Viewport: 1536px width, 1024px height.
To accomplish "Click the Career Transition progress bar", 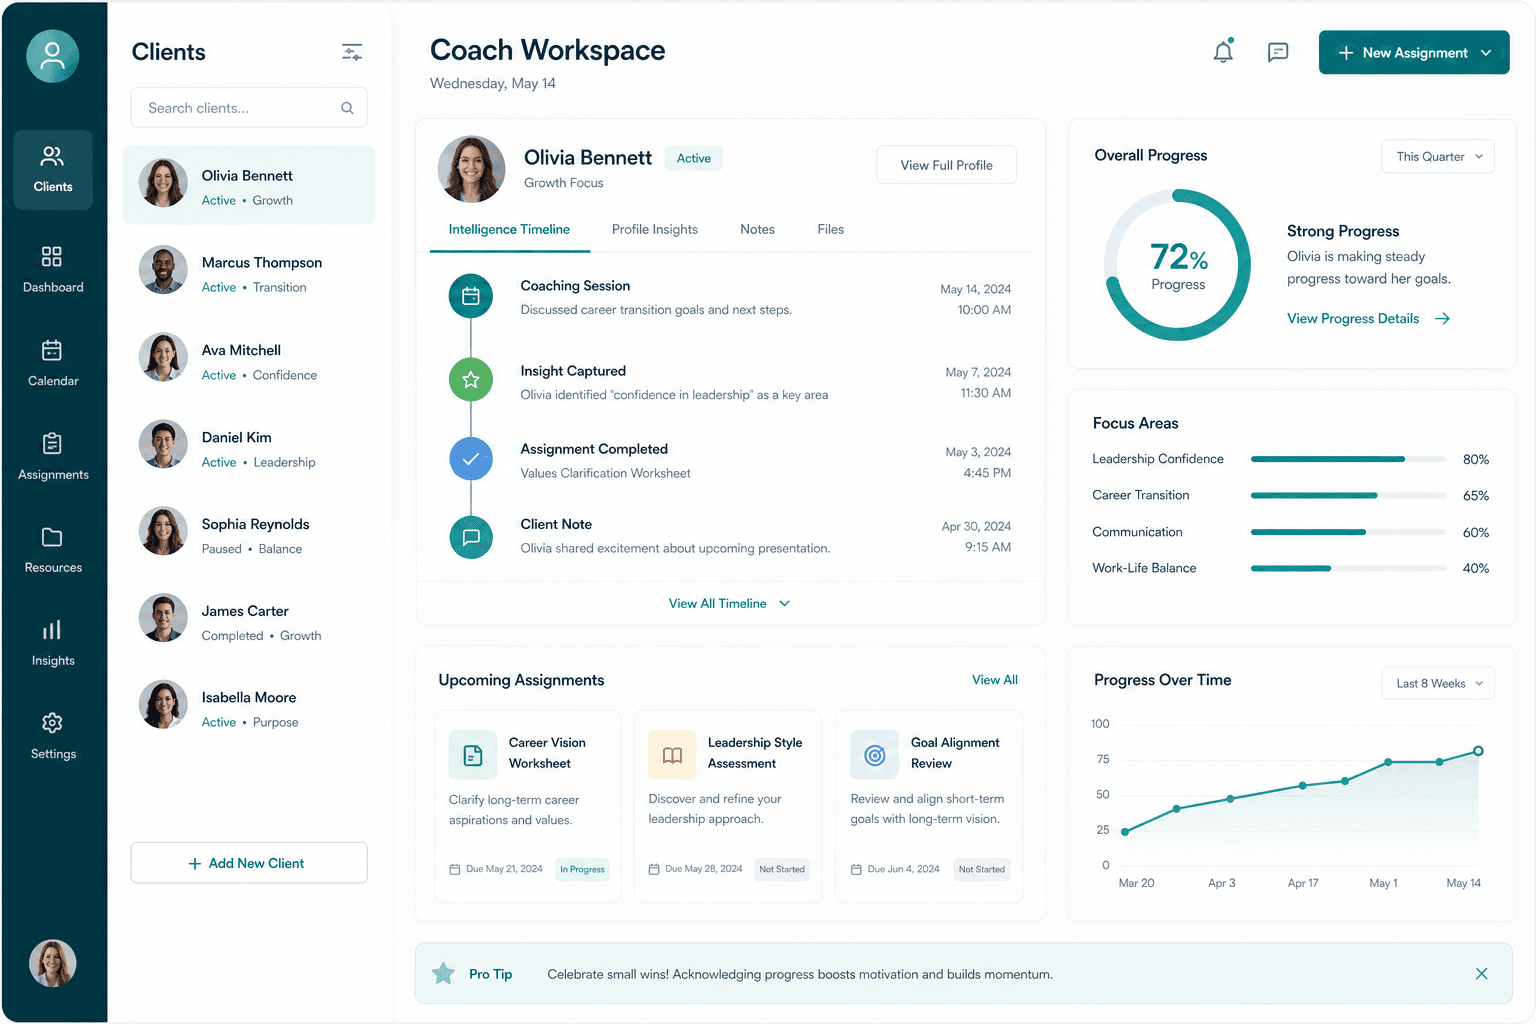I will (x=1348, y=496).
